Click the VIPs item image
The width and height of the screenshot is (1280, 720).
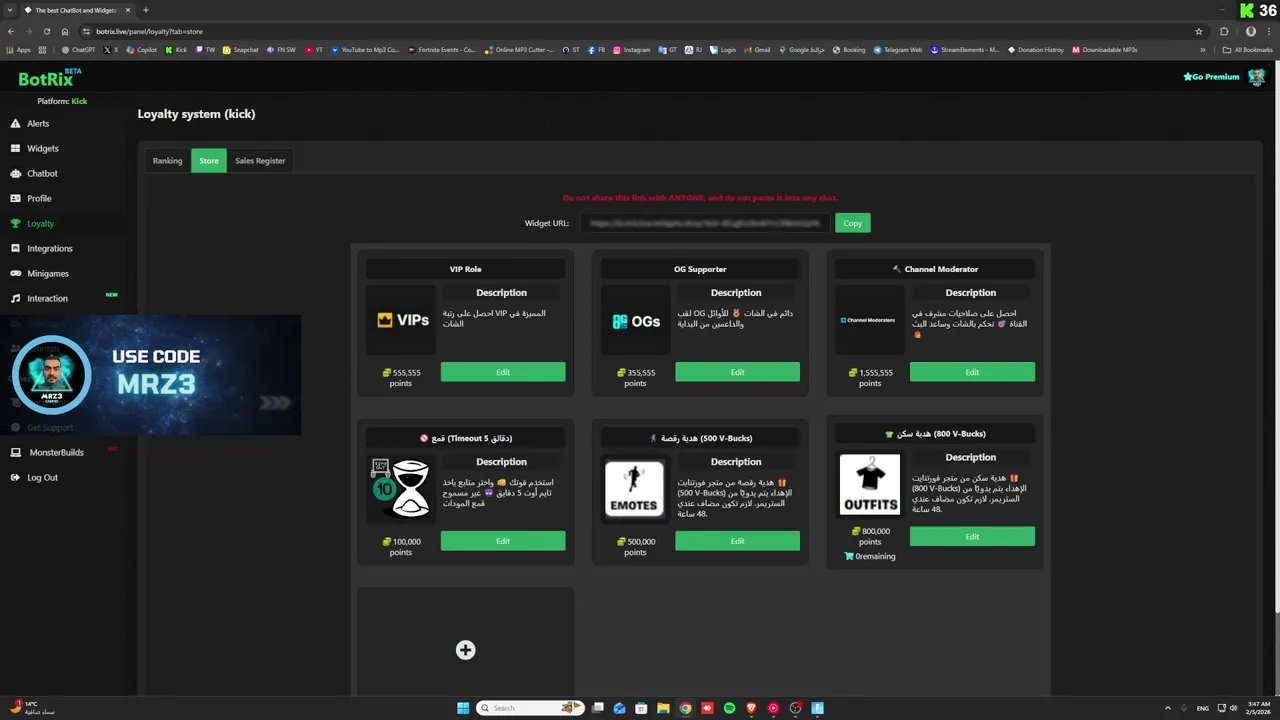click(402, 320)
